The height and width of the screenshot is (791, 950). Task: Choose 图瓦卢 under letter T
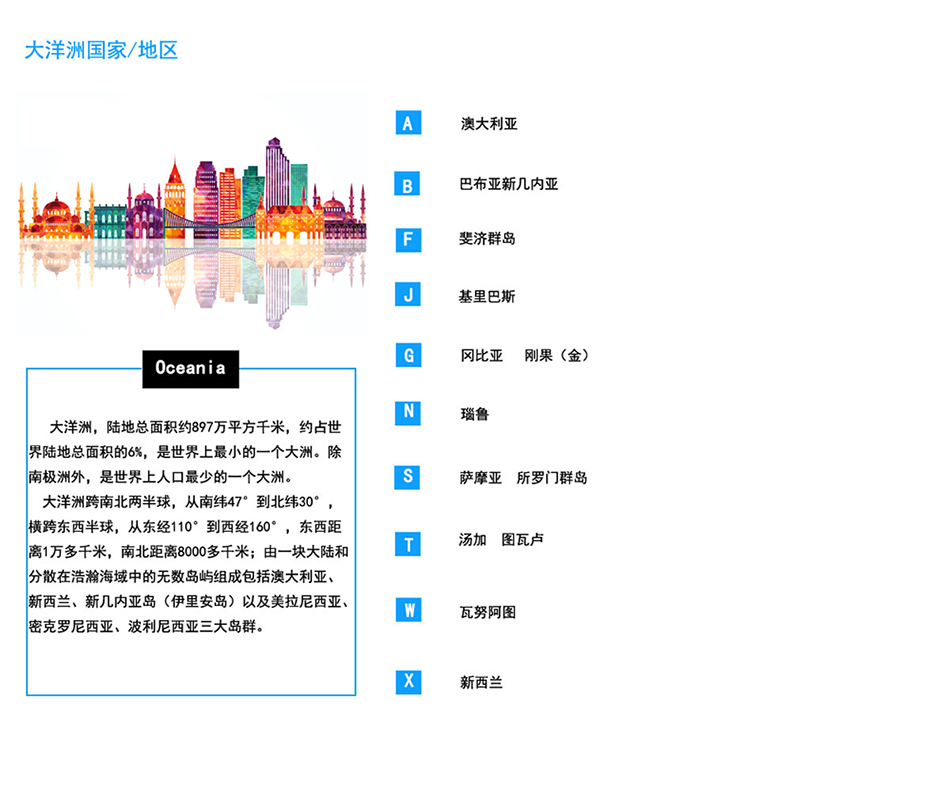(522, 540)
